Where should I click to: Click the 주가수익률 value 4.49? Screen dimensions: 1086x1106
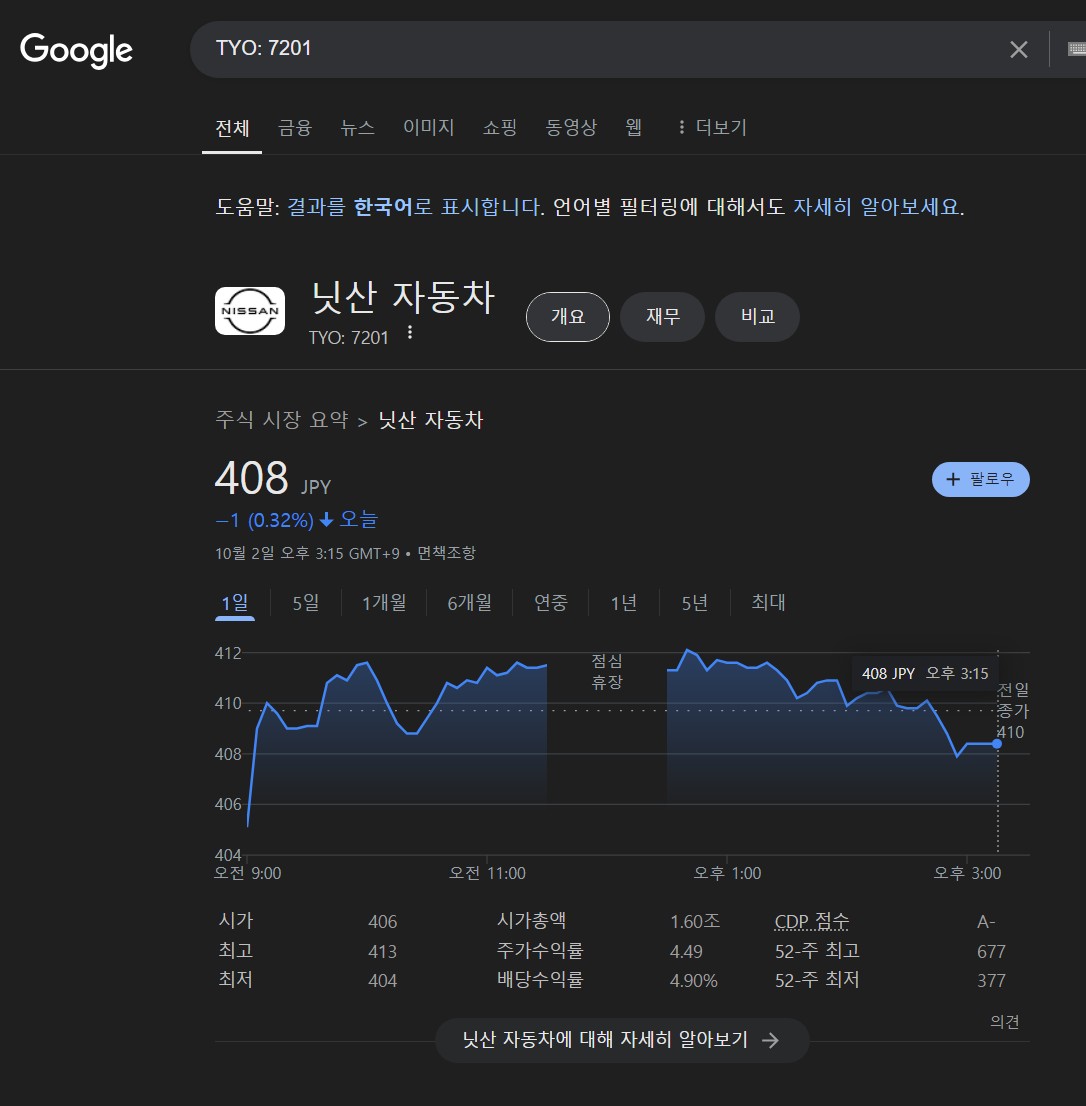[x=686, y=952]
